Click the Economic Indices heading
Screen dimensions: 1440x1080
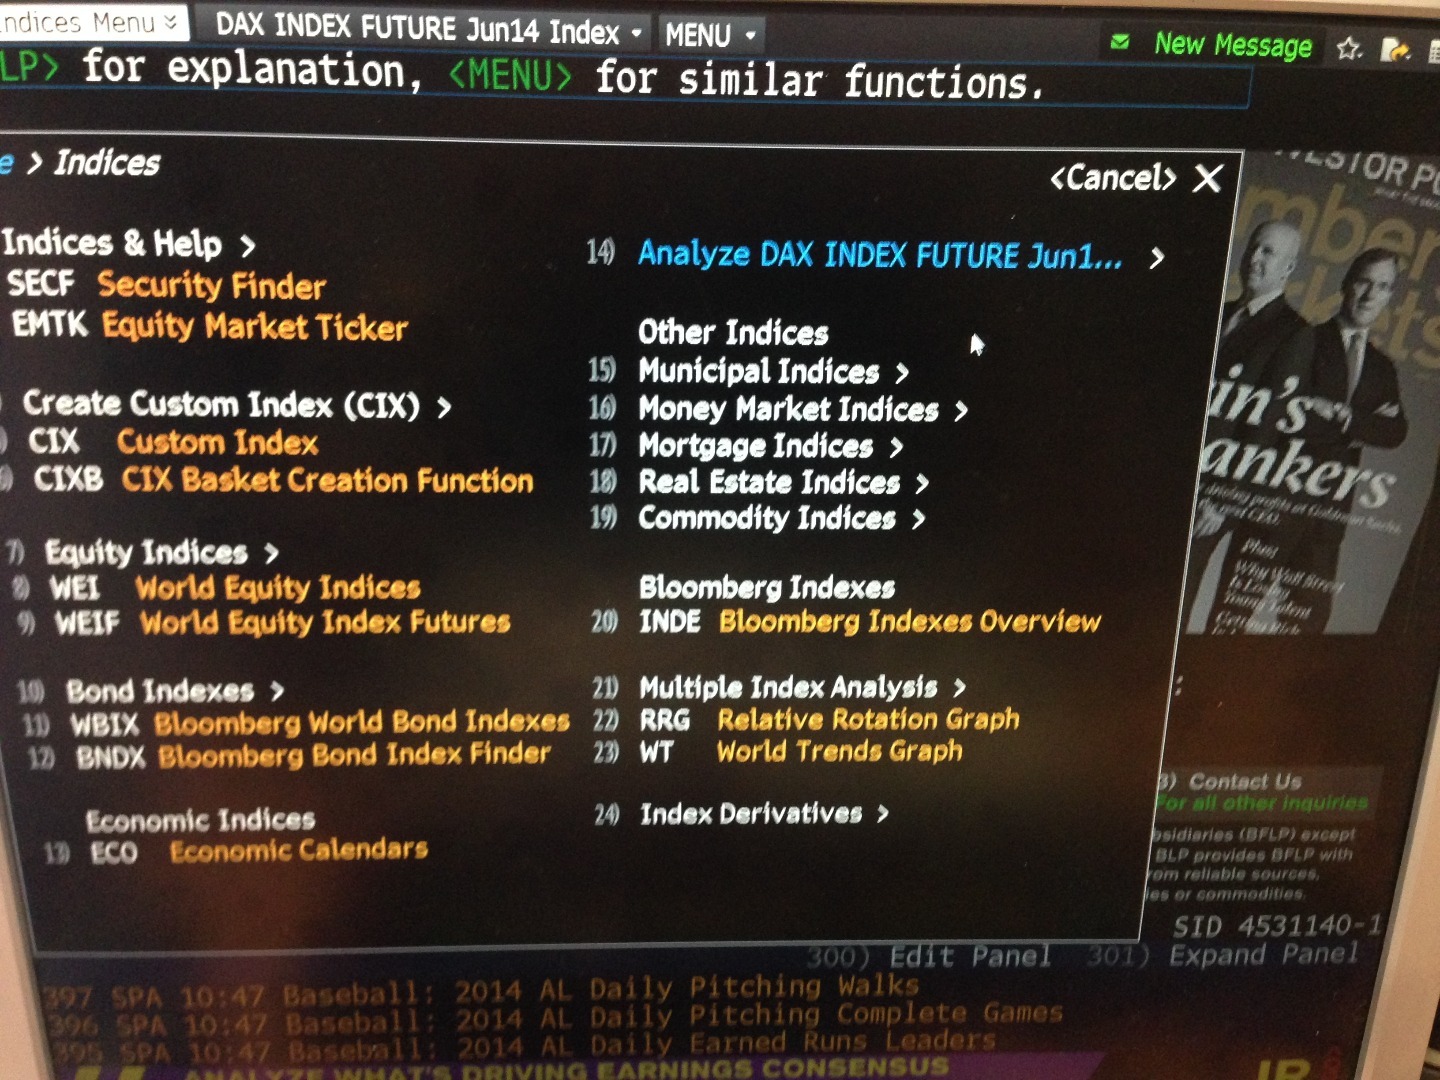(x=200, y=820)
